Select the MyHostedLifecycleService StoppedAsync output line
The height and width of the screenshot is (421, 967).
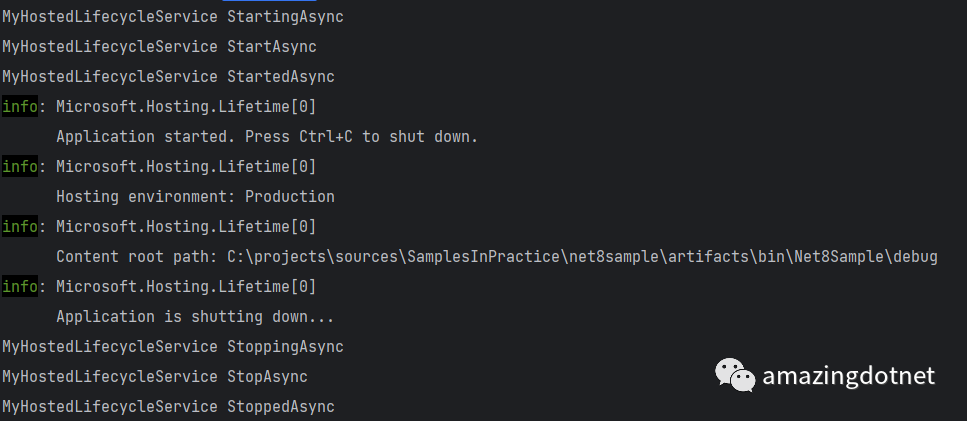click(168, 407)
